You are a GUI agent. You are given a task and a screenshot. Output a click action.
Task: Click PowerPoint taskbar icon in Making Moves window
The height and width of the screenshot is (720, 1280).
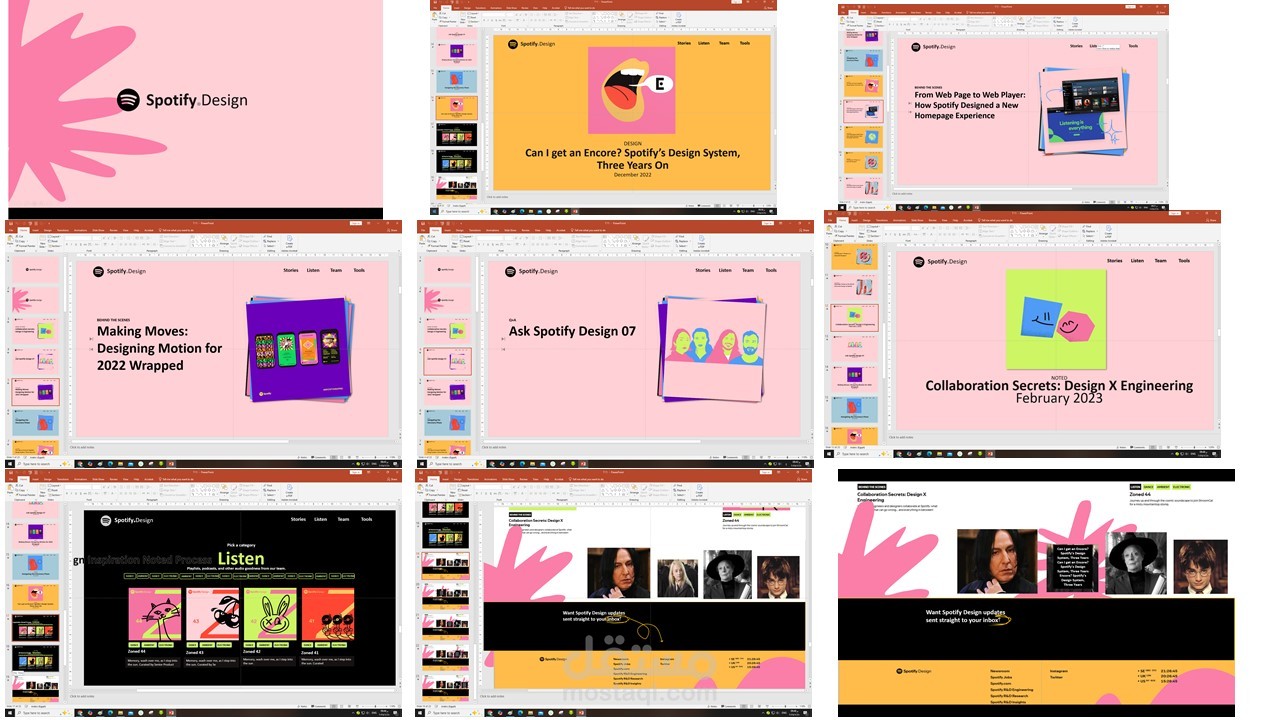tap(172, 464)
